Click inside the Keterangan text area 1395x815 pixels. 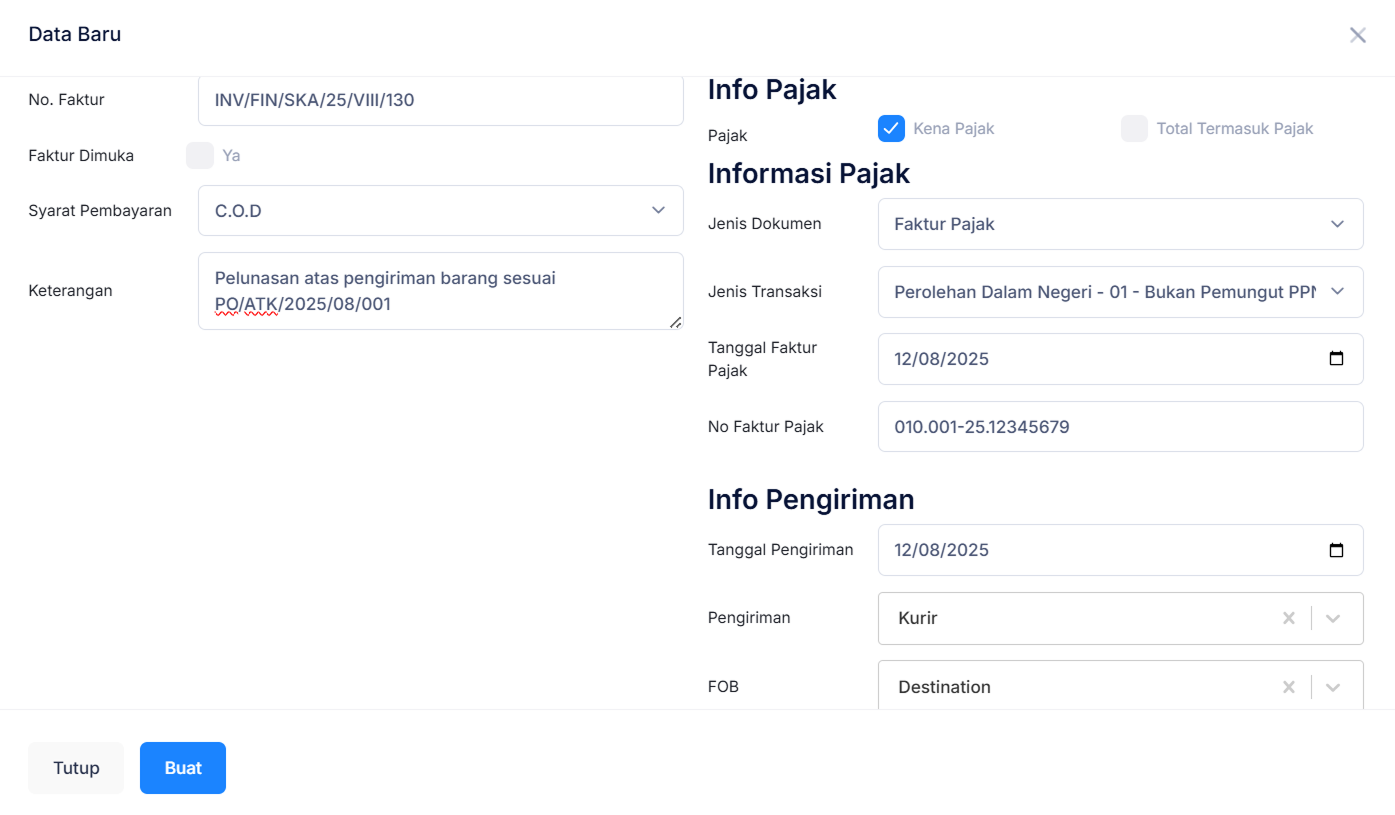(x=440, y=290)
